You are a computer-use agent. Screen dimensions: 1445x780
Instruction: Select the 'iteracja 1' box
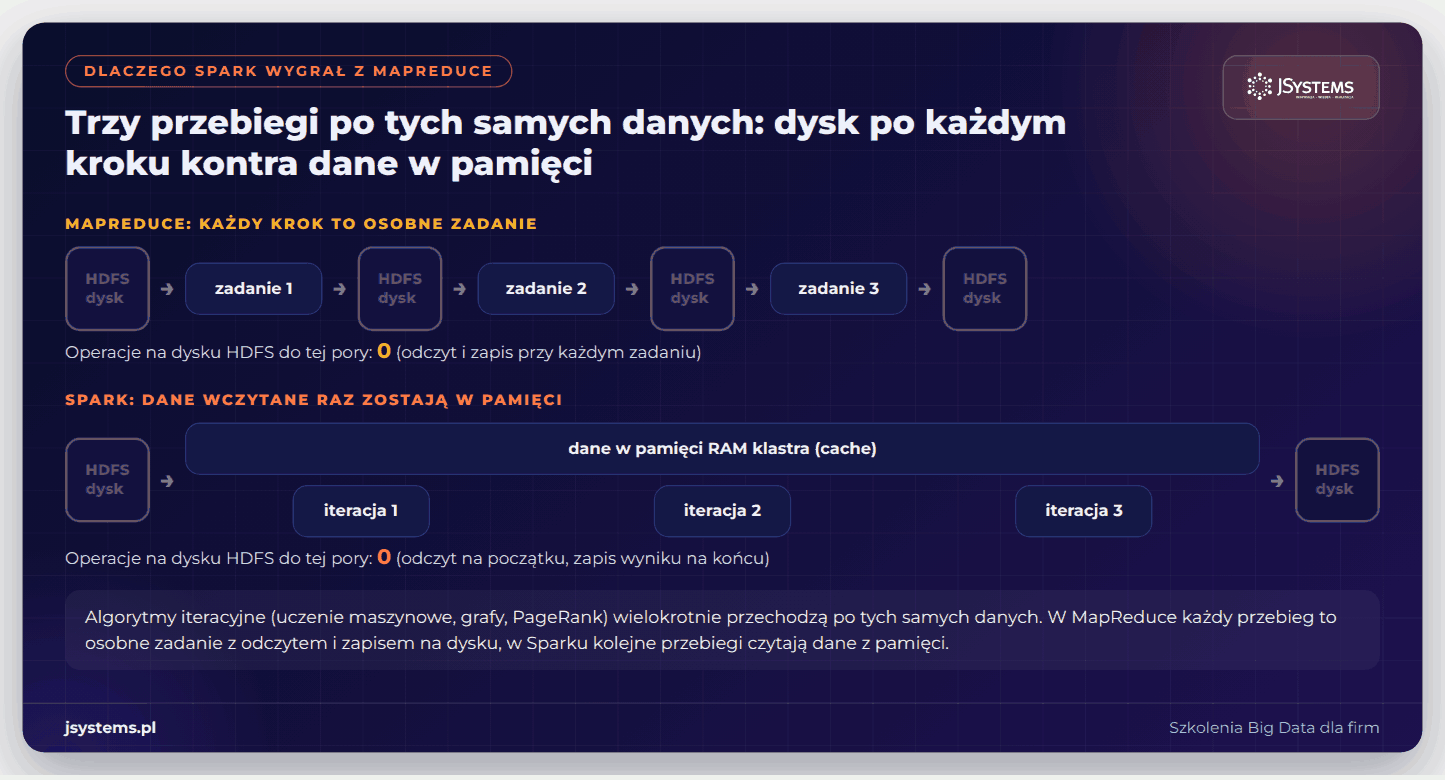click(361, 511)
